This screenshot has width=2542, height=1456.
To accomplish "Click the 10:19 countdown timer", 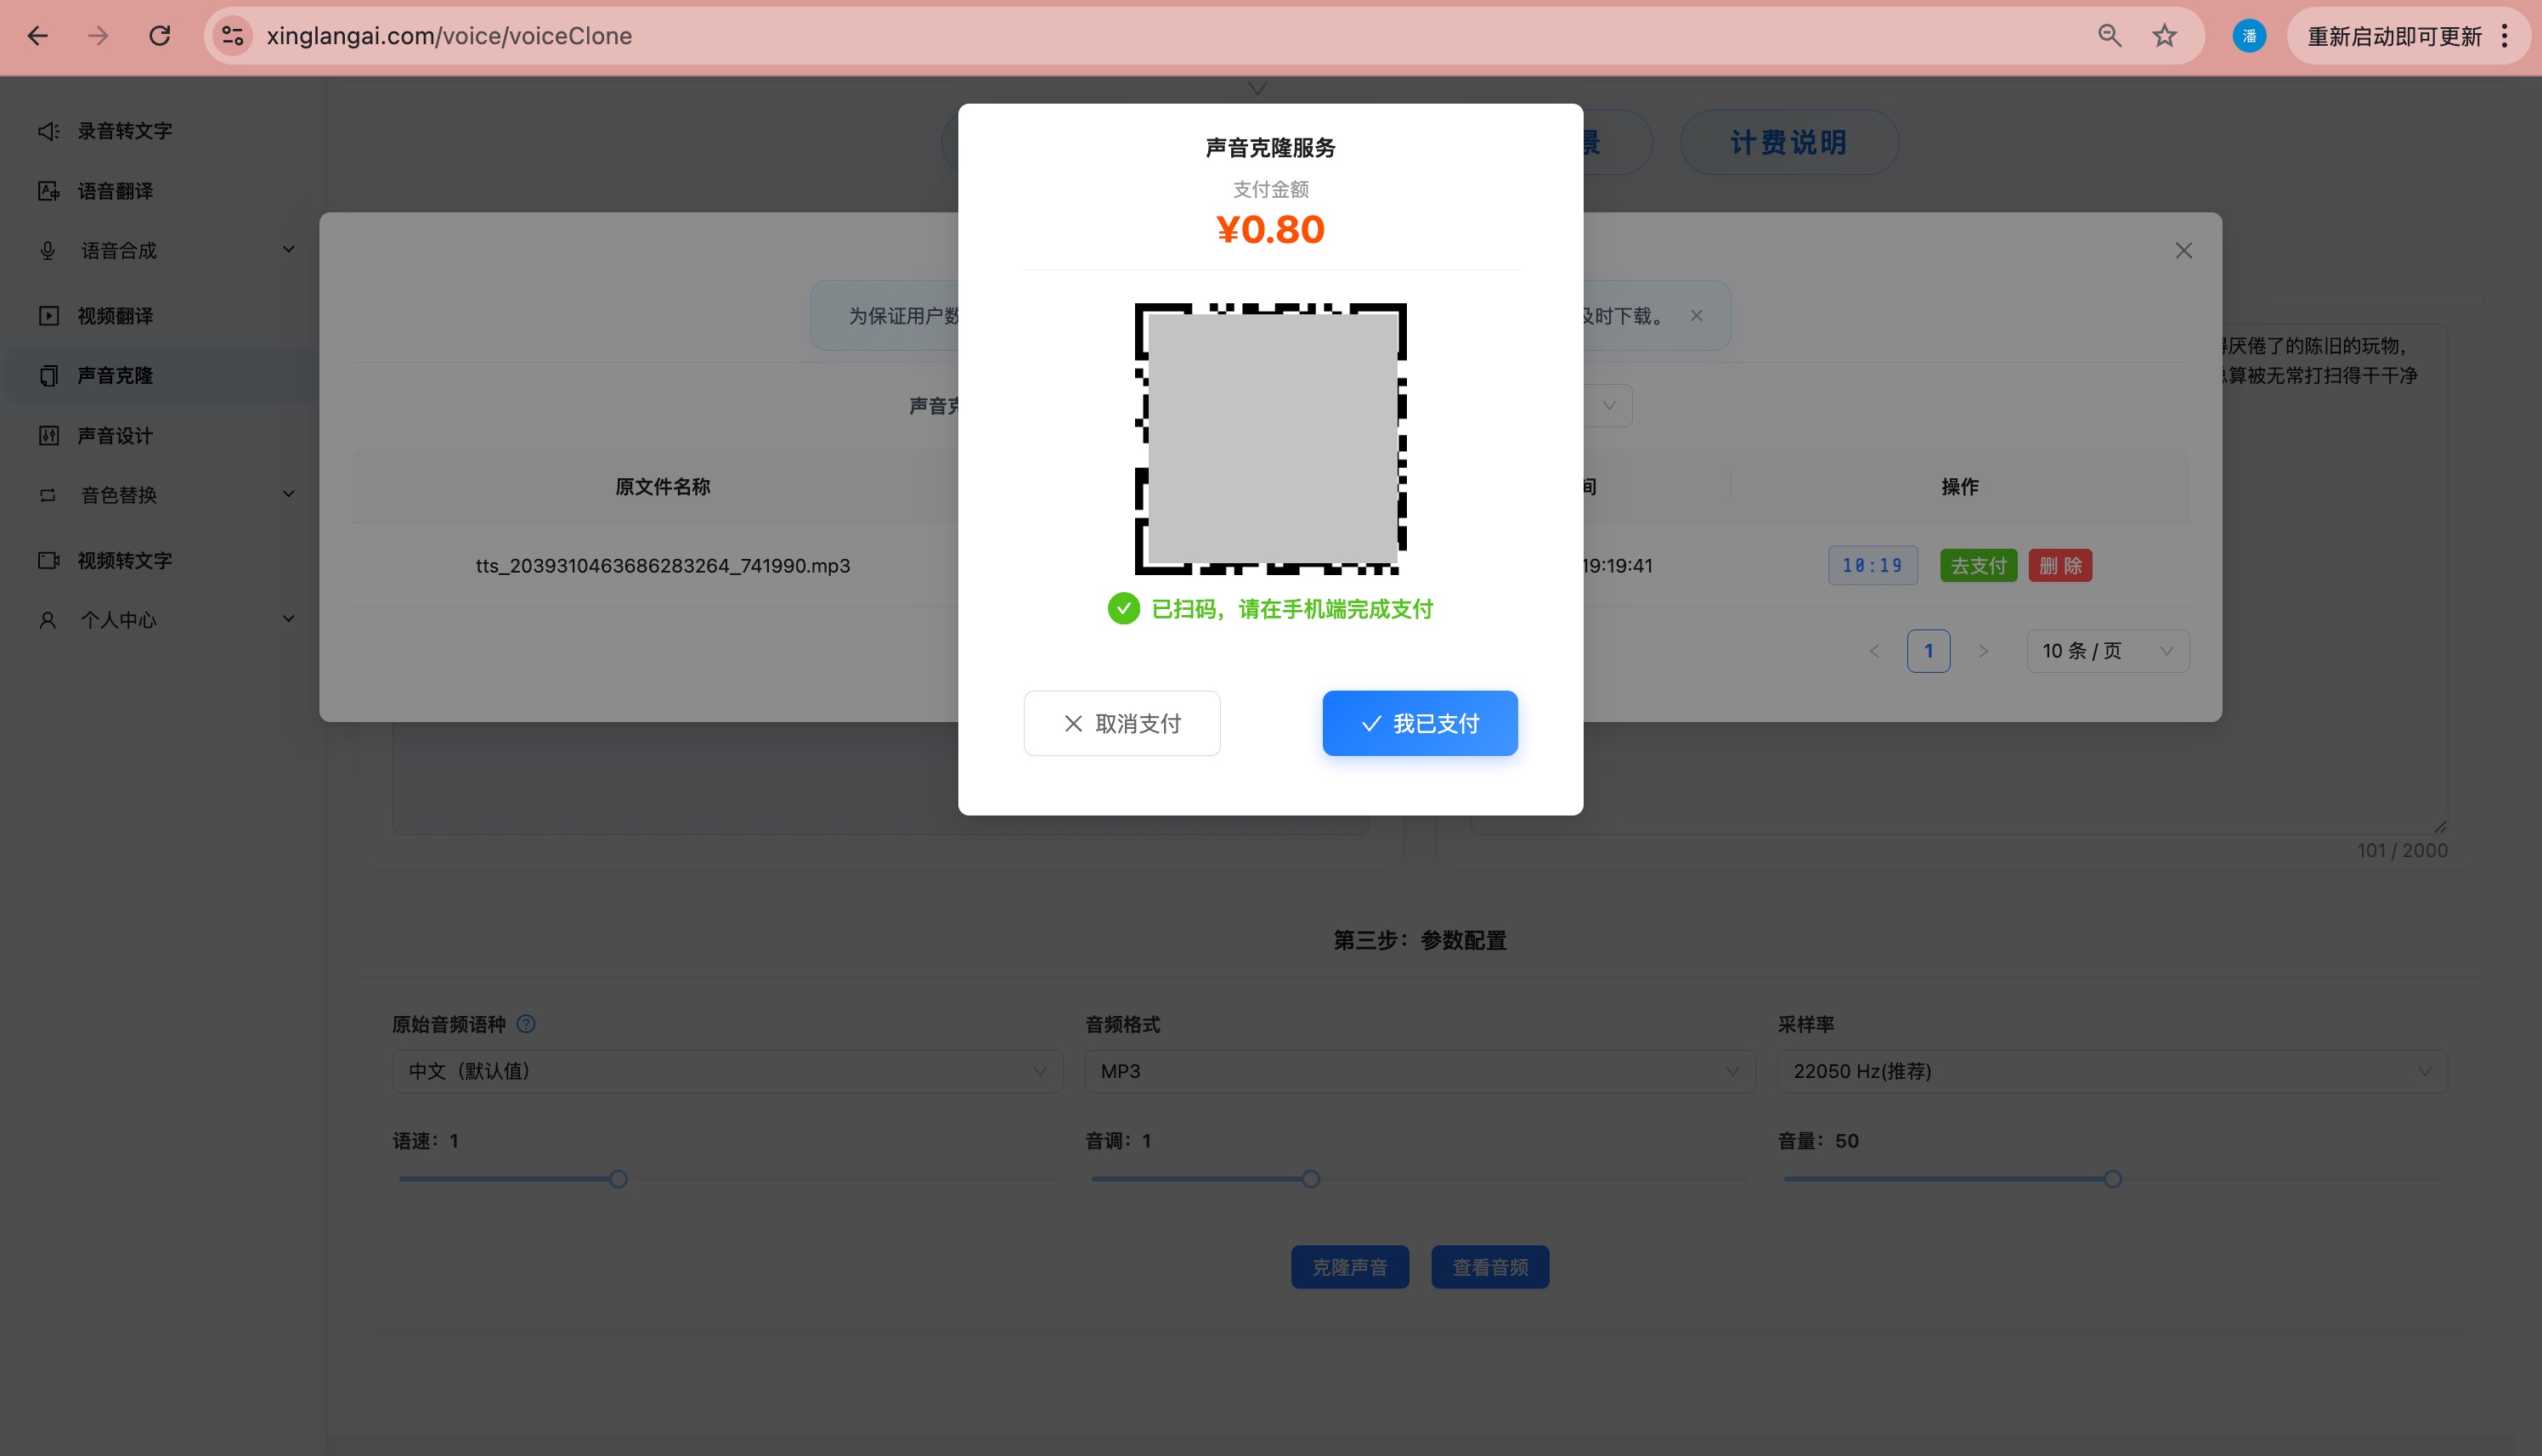I will [x=1873, y=566].
